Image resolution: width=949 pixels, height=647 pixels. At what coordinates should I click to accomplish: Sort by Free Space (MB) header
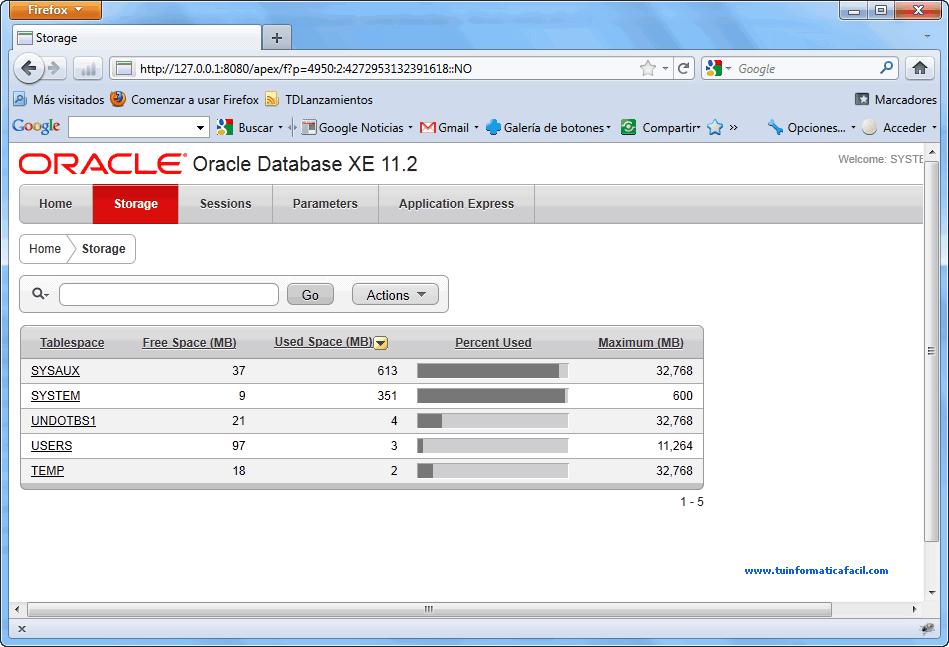pyautogui.click(x=189, y=343)
